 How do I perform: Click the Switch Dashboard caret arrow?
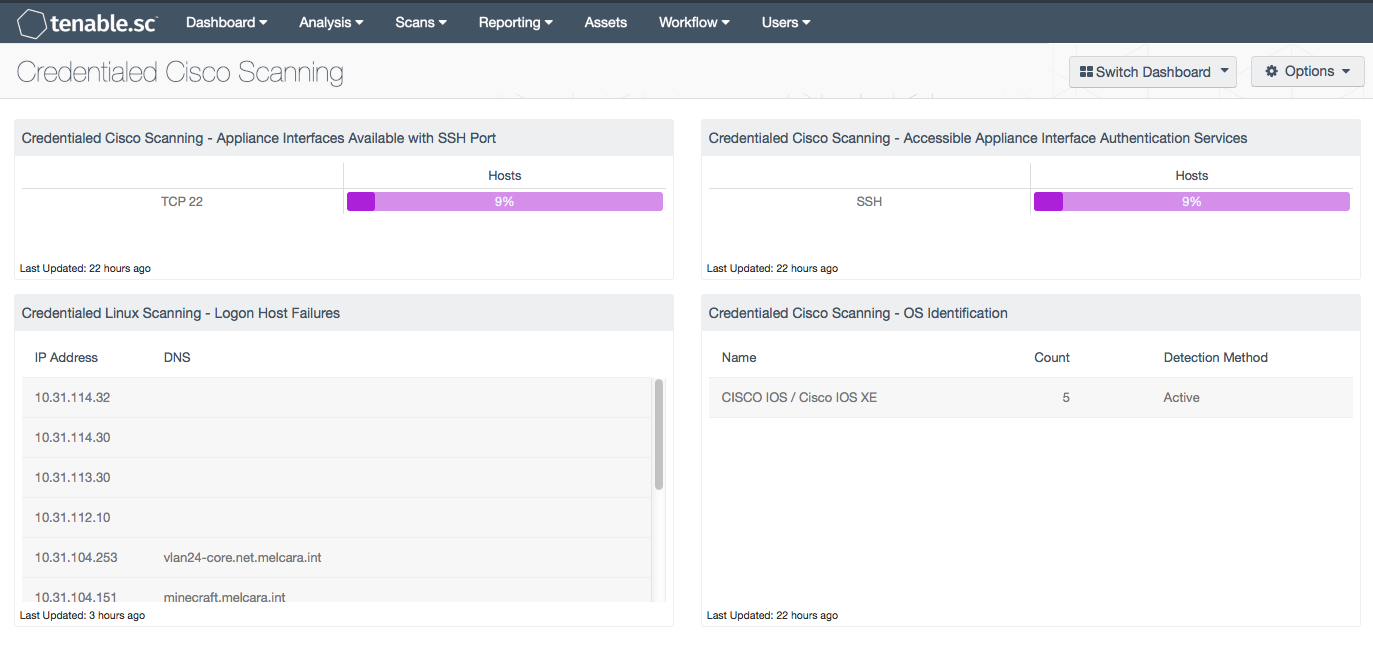[x=1224, y=72]
